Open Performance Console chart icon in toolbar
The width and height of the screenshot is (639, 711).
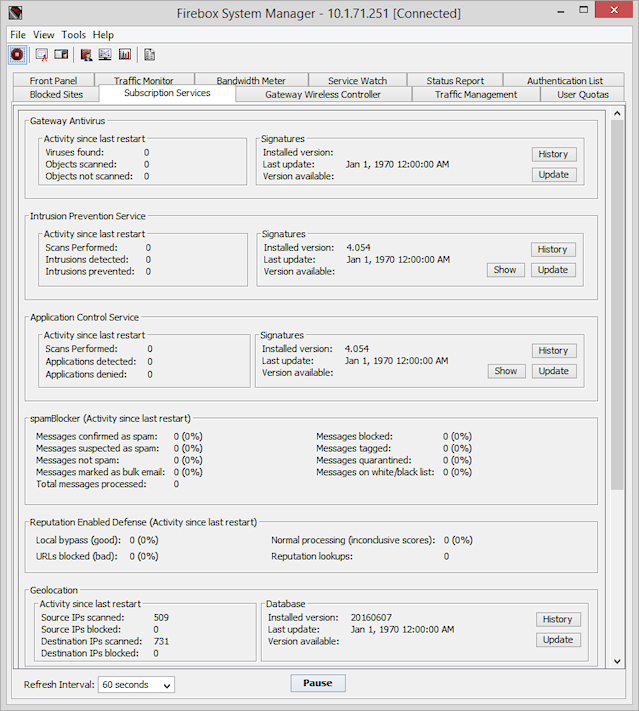pos(124,55)
